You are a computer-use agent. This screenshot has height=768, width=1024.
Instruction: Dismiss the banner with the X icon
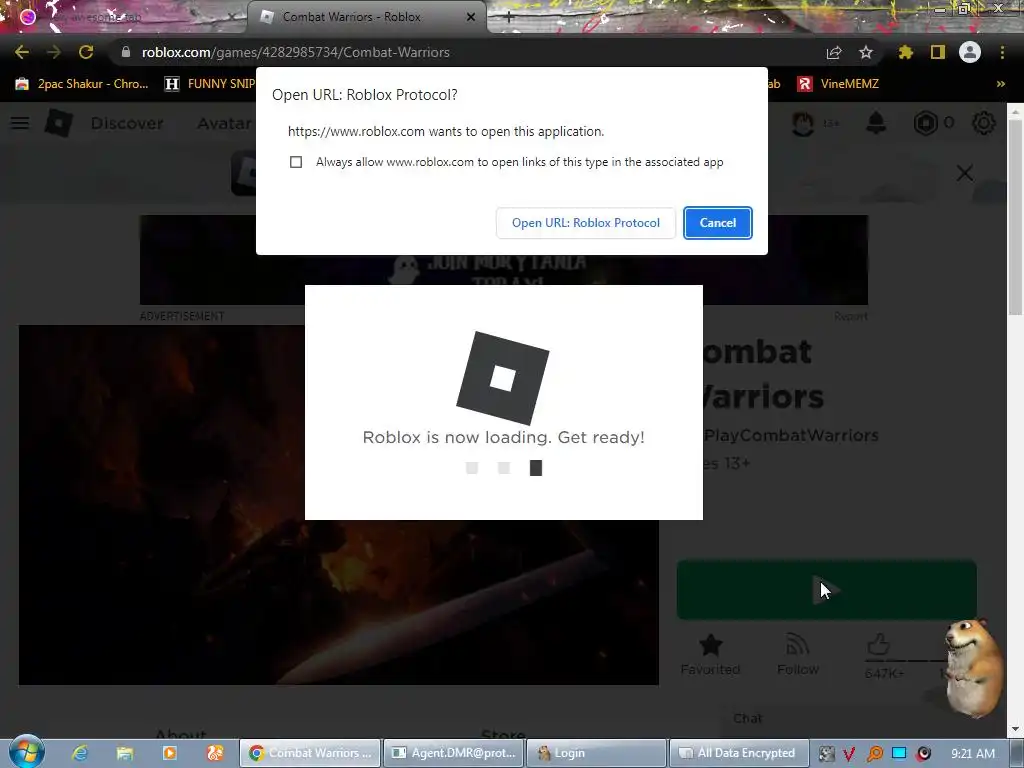point(965,173)
